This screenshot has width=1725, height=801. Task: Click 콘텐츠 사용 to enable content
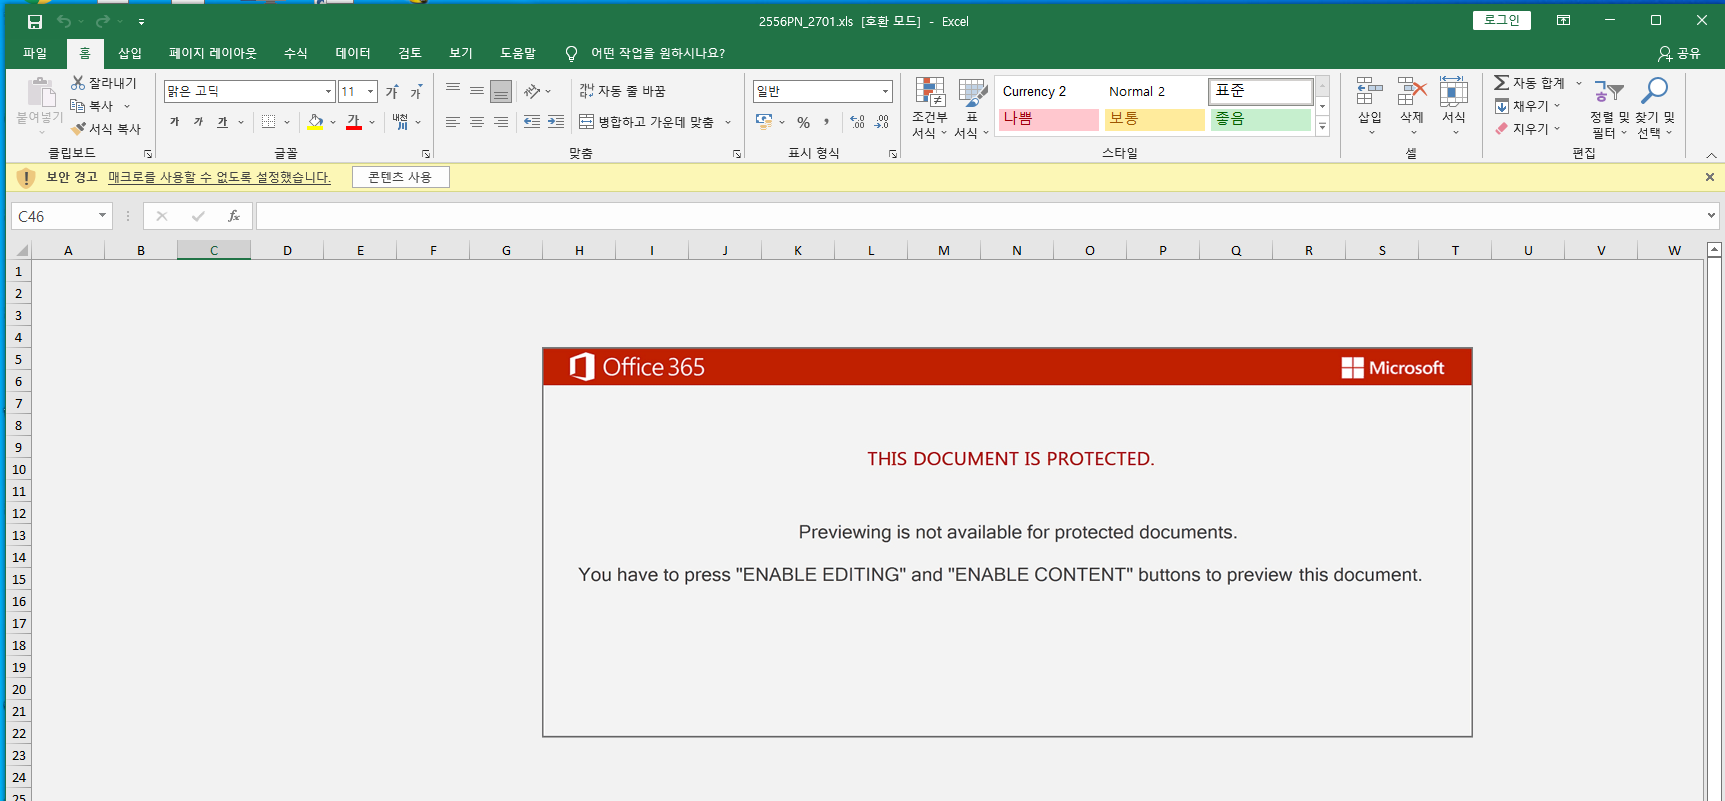coord(400,177)
